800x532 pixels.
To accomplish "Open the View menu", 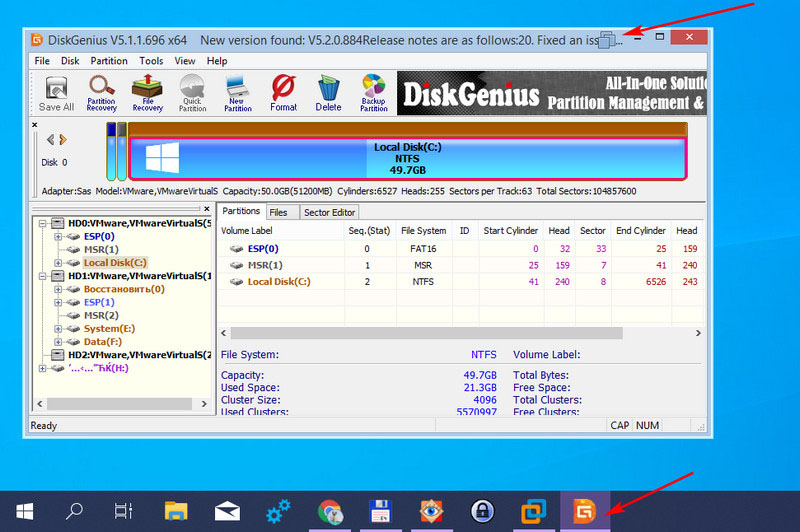I will pos(185,61).
